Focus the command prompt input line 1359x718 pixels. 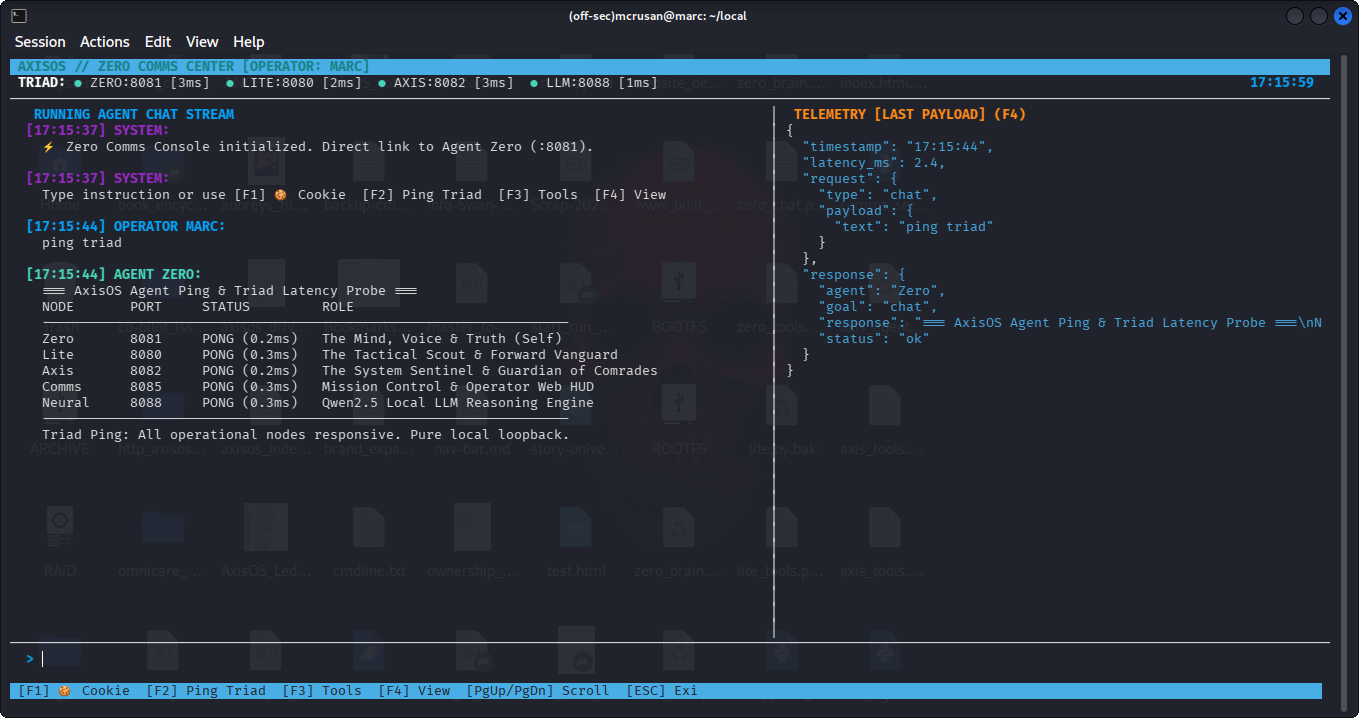(670, 659)
